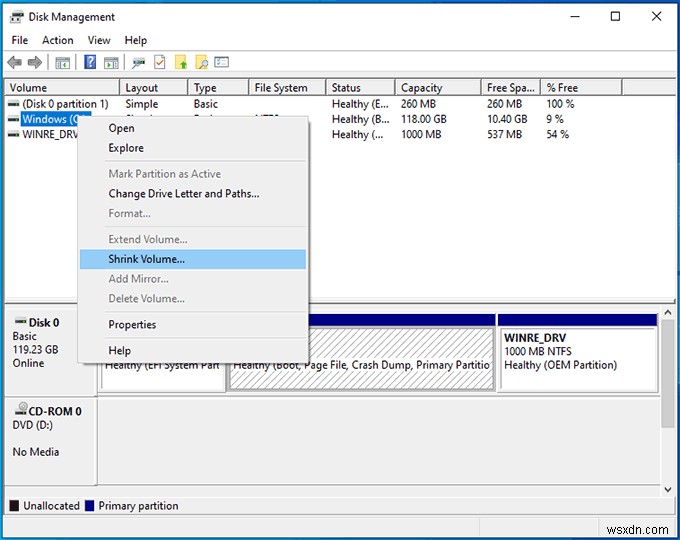Screen dimensions: 680x540
Task: Click the magnifier search toolbar icon
Action: pos(201,62)
